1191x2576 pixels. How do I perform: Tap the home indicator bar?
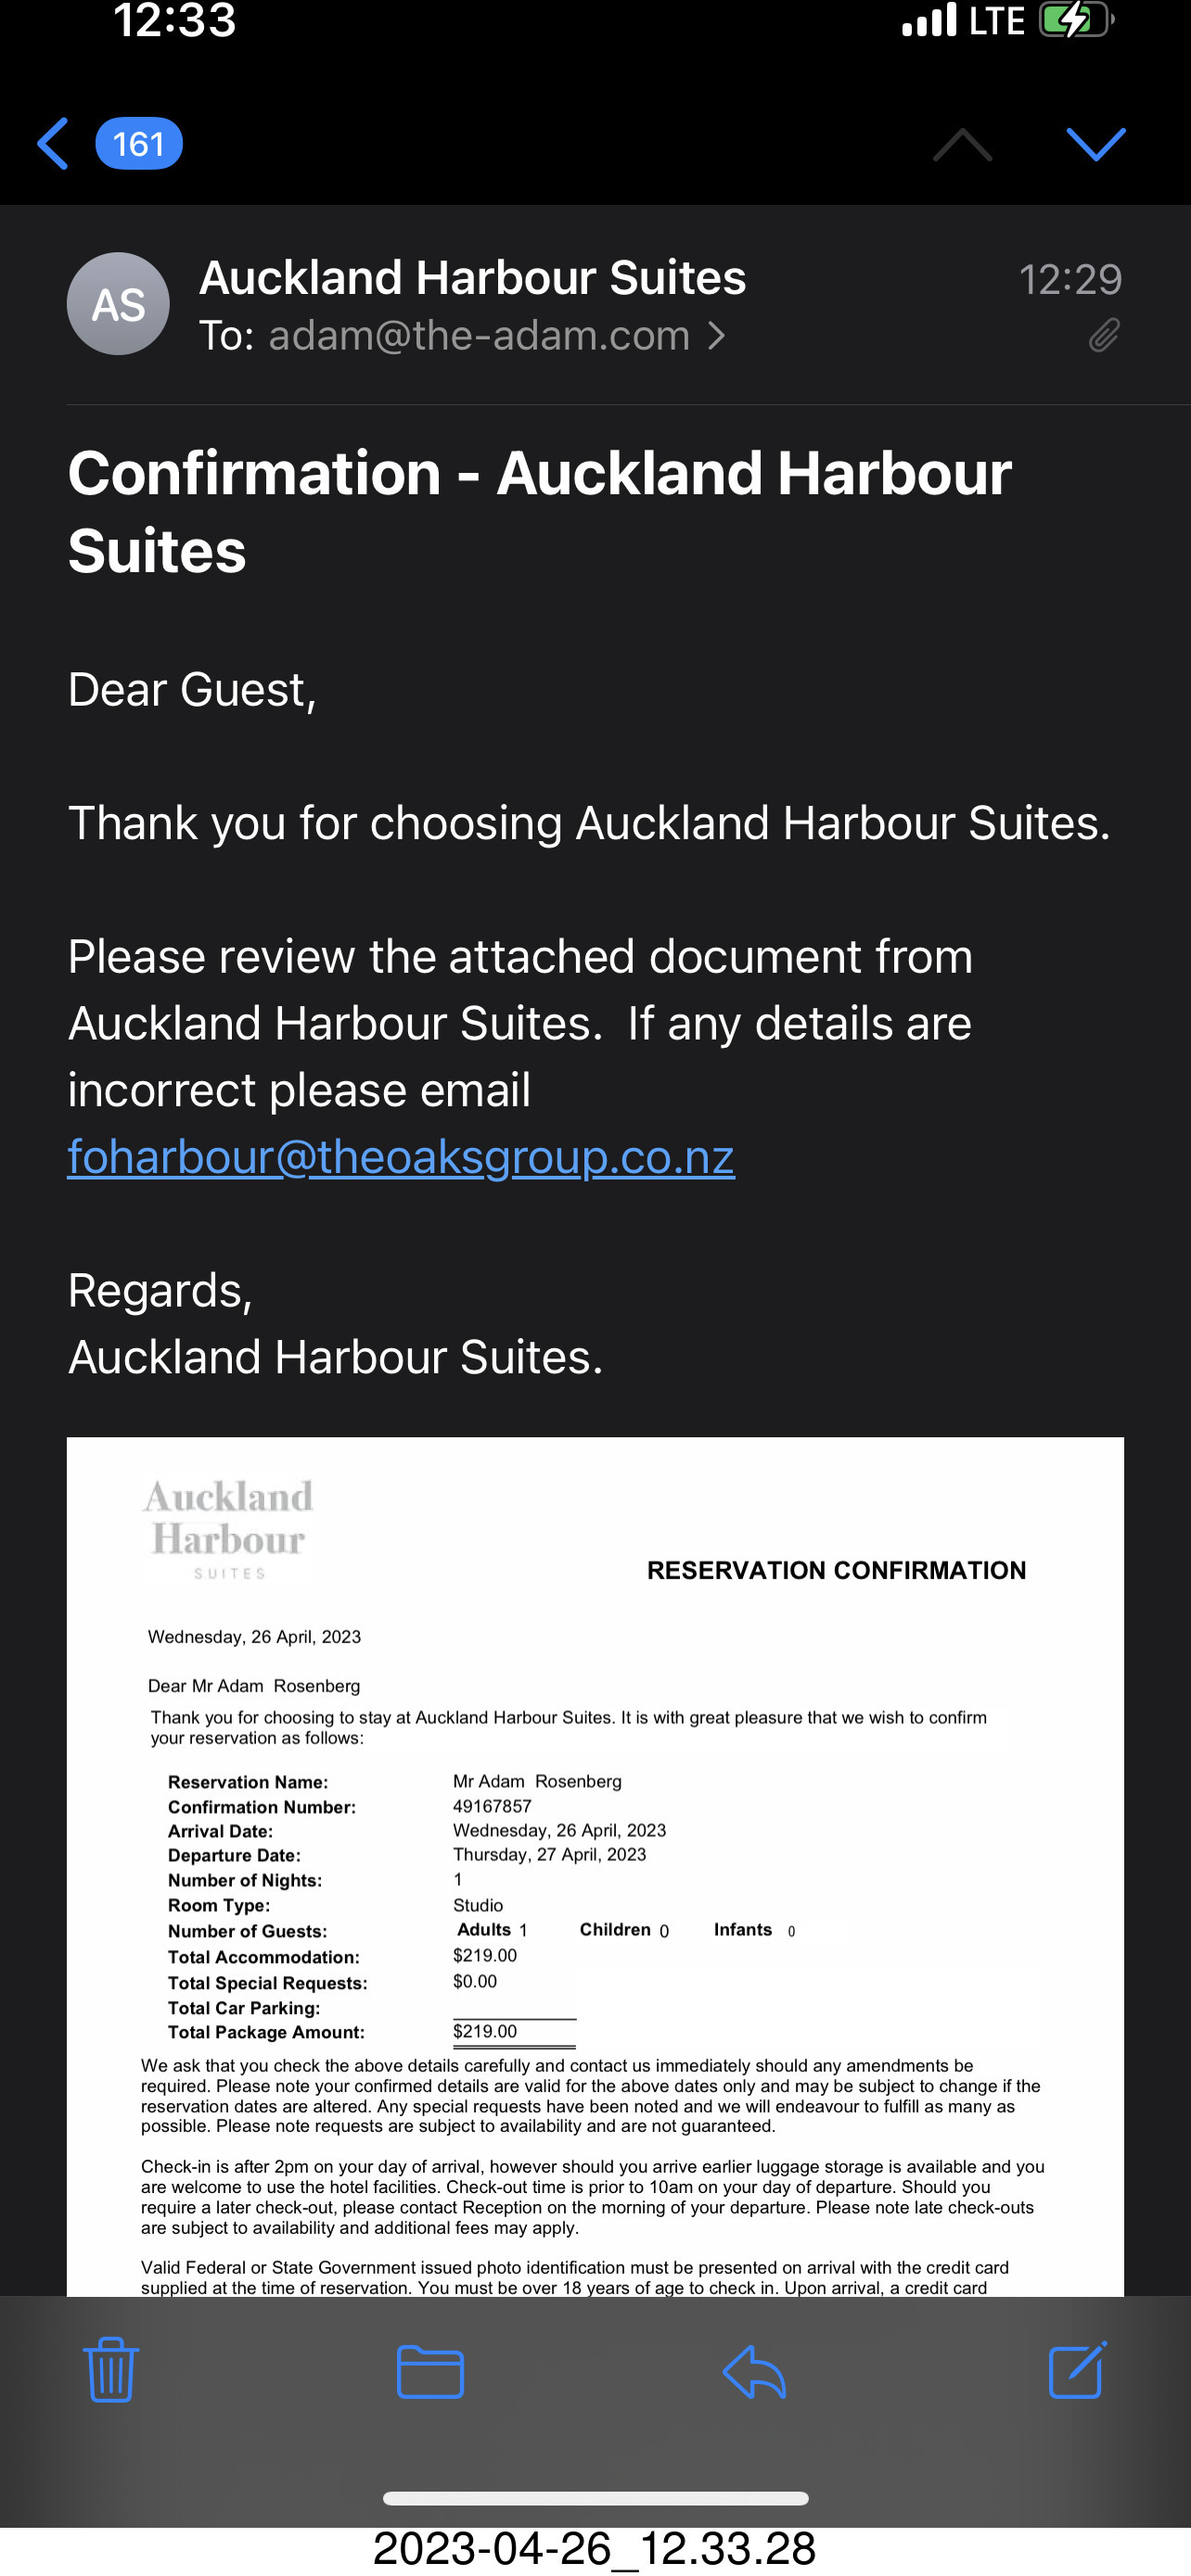(595, 2499)
